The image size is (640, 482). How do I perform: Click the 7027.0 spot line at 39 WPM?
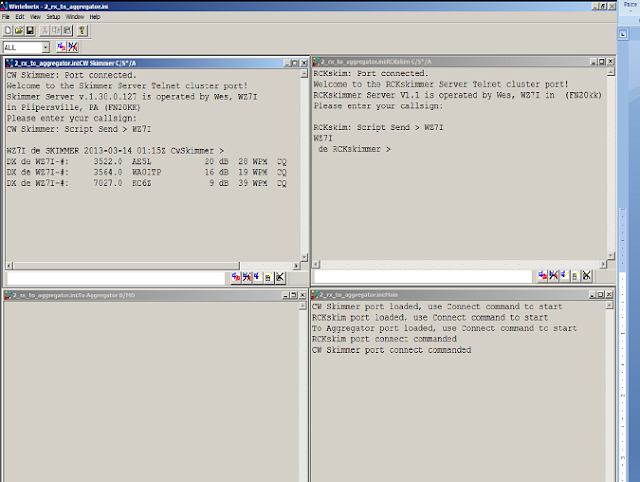(x=147, y=183)
